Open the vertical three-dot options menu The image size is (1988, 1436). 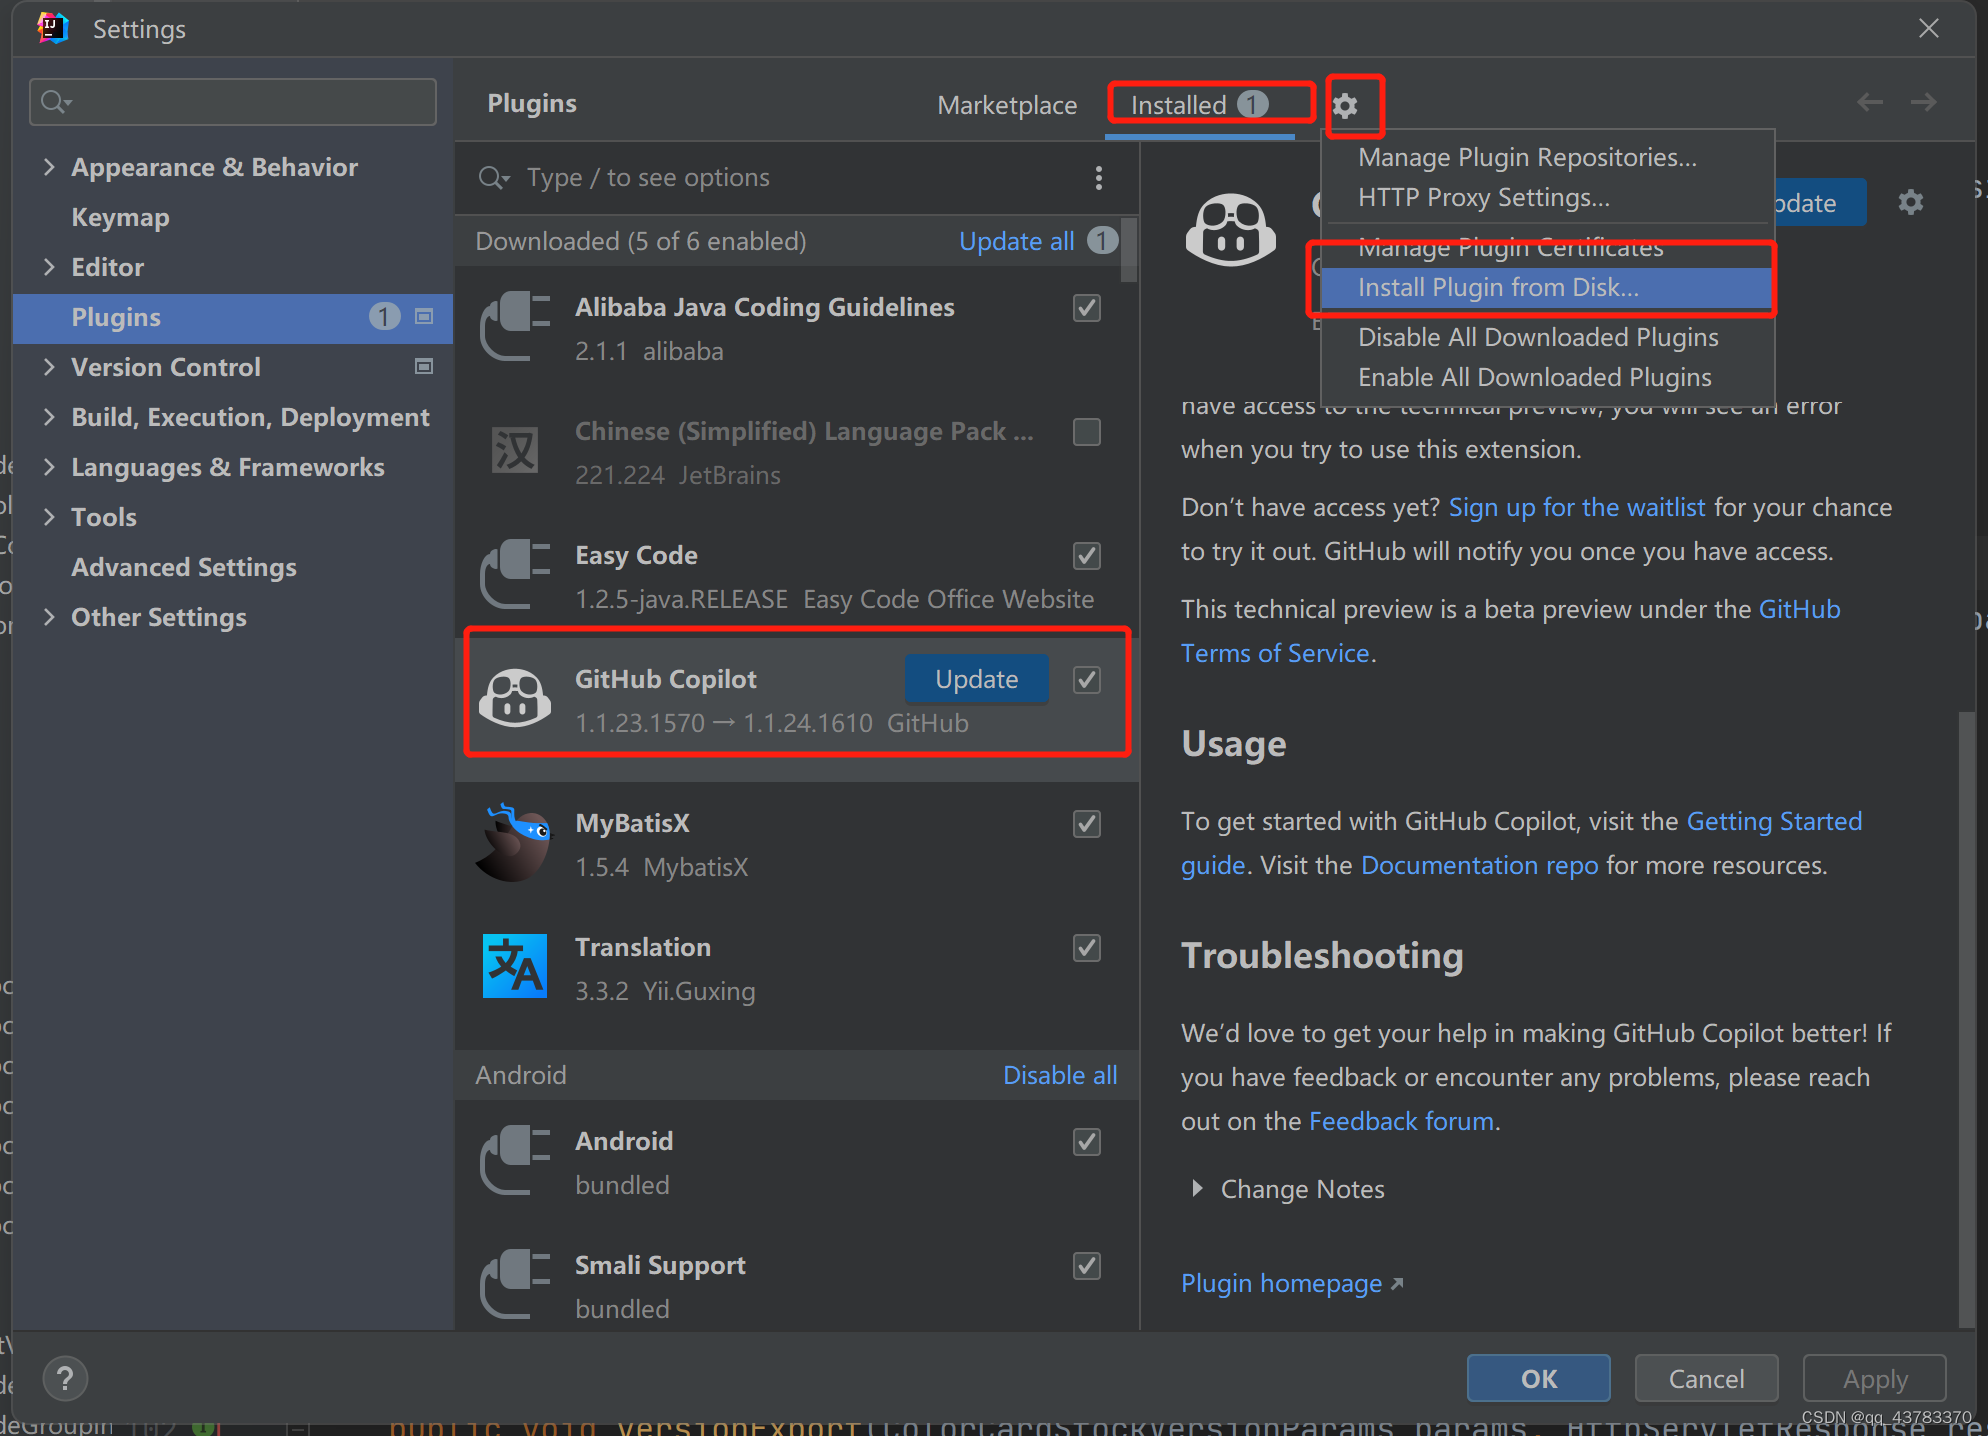1098,178
